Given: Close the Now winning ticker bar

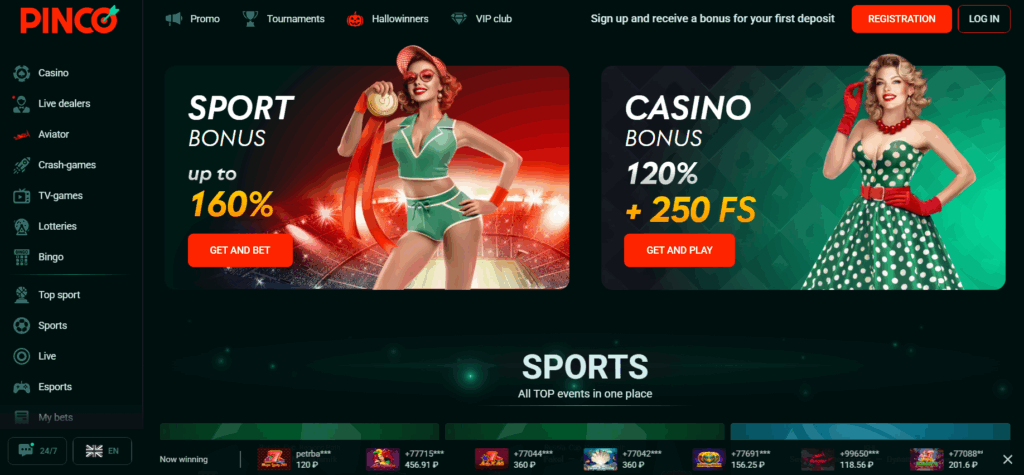Looking at the screenshot, I should [x=1007, y=459].
